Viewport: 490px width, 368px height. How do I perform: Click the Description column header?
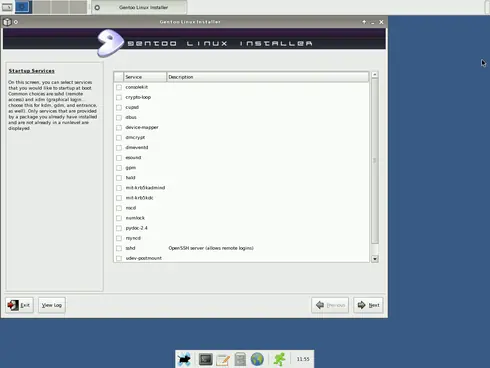(267, 77)
